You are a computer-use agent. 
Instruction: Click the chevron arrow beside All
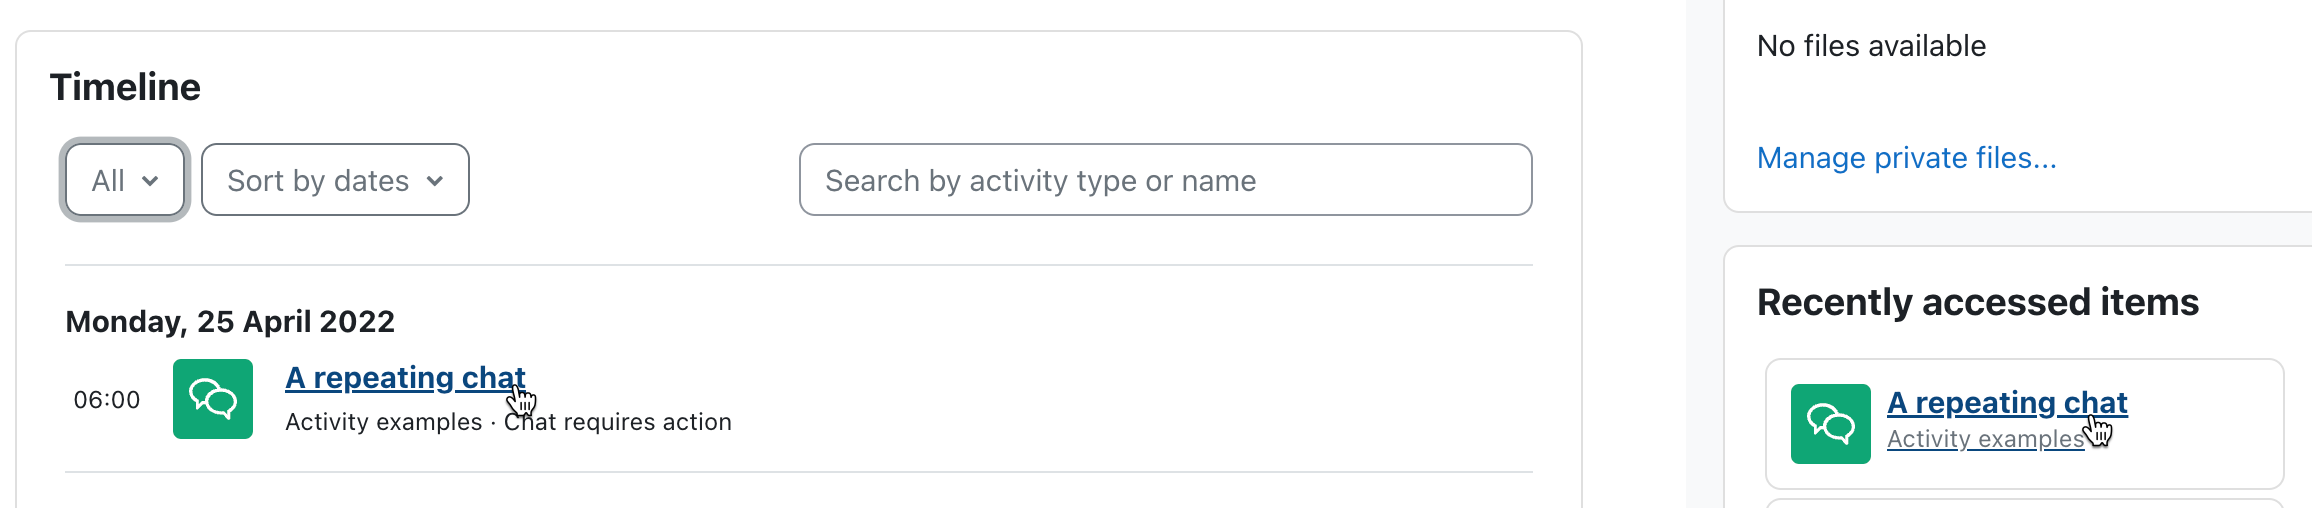(x=150, y=181)
